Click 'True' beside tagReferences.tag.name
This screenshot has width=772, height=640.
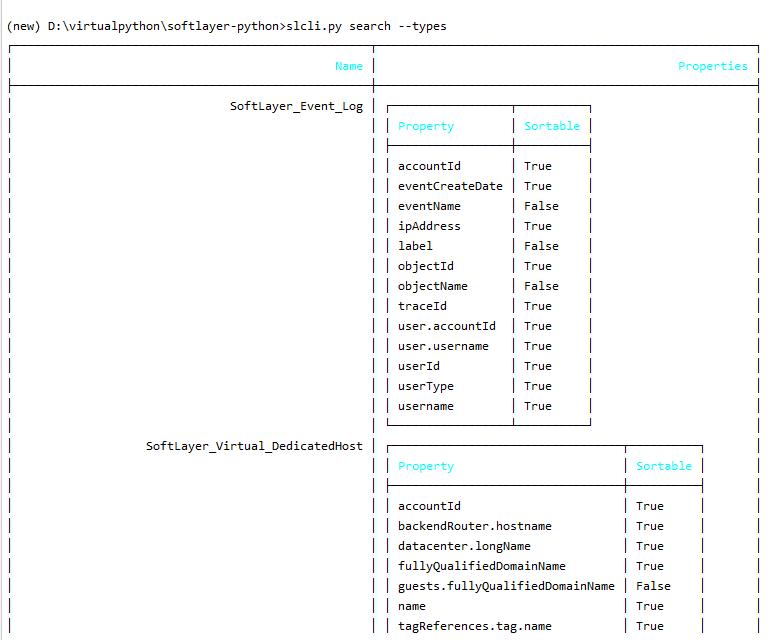[x=650, y=627]
